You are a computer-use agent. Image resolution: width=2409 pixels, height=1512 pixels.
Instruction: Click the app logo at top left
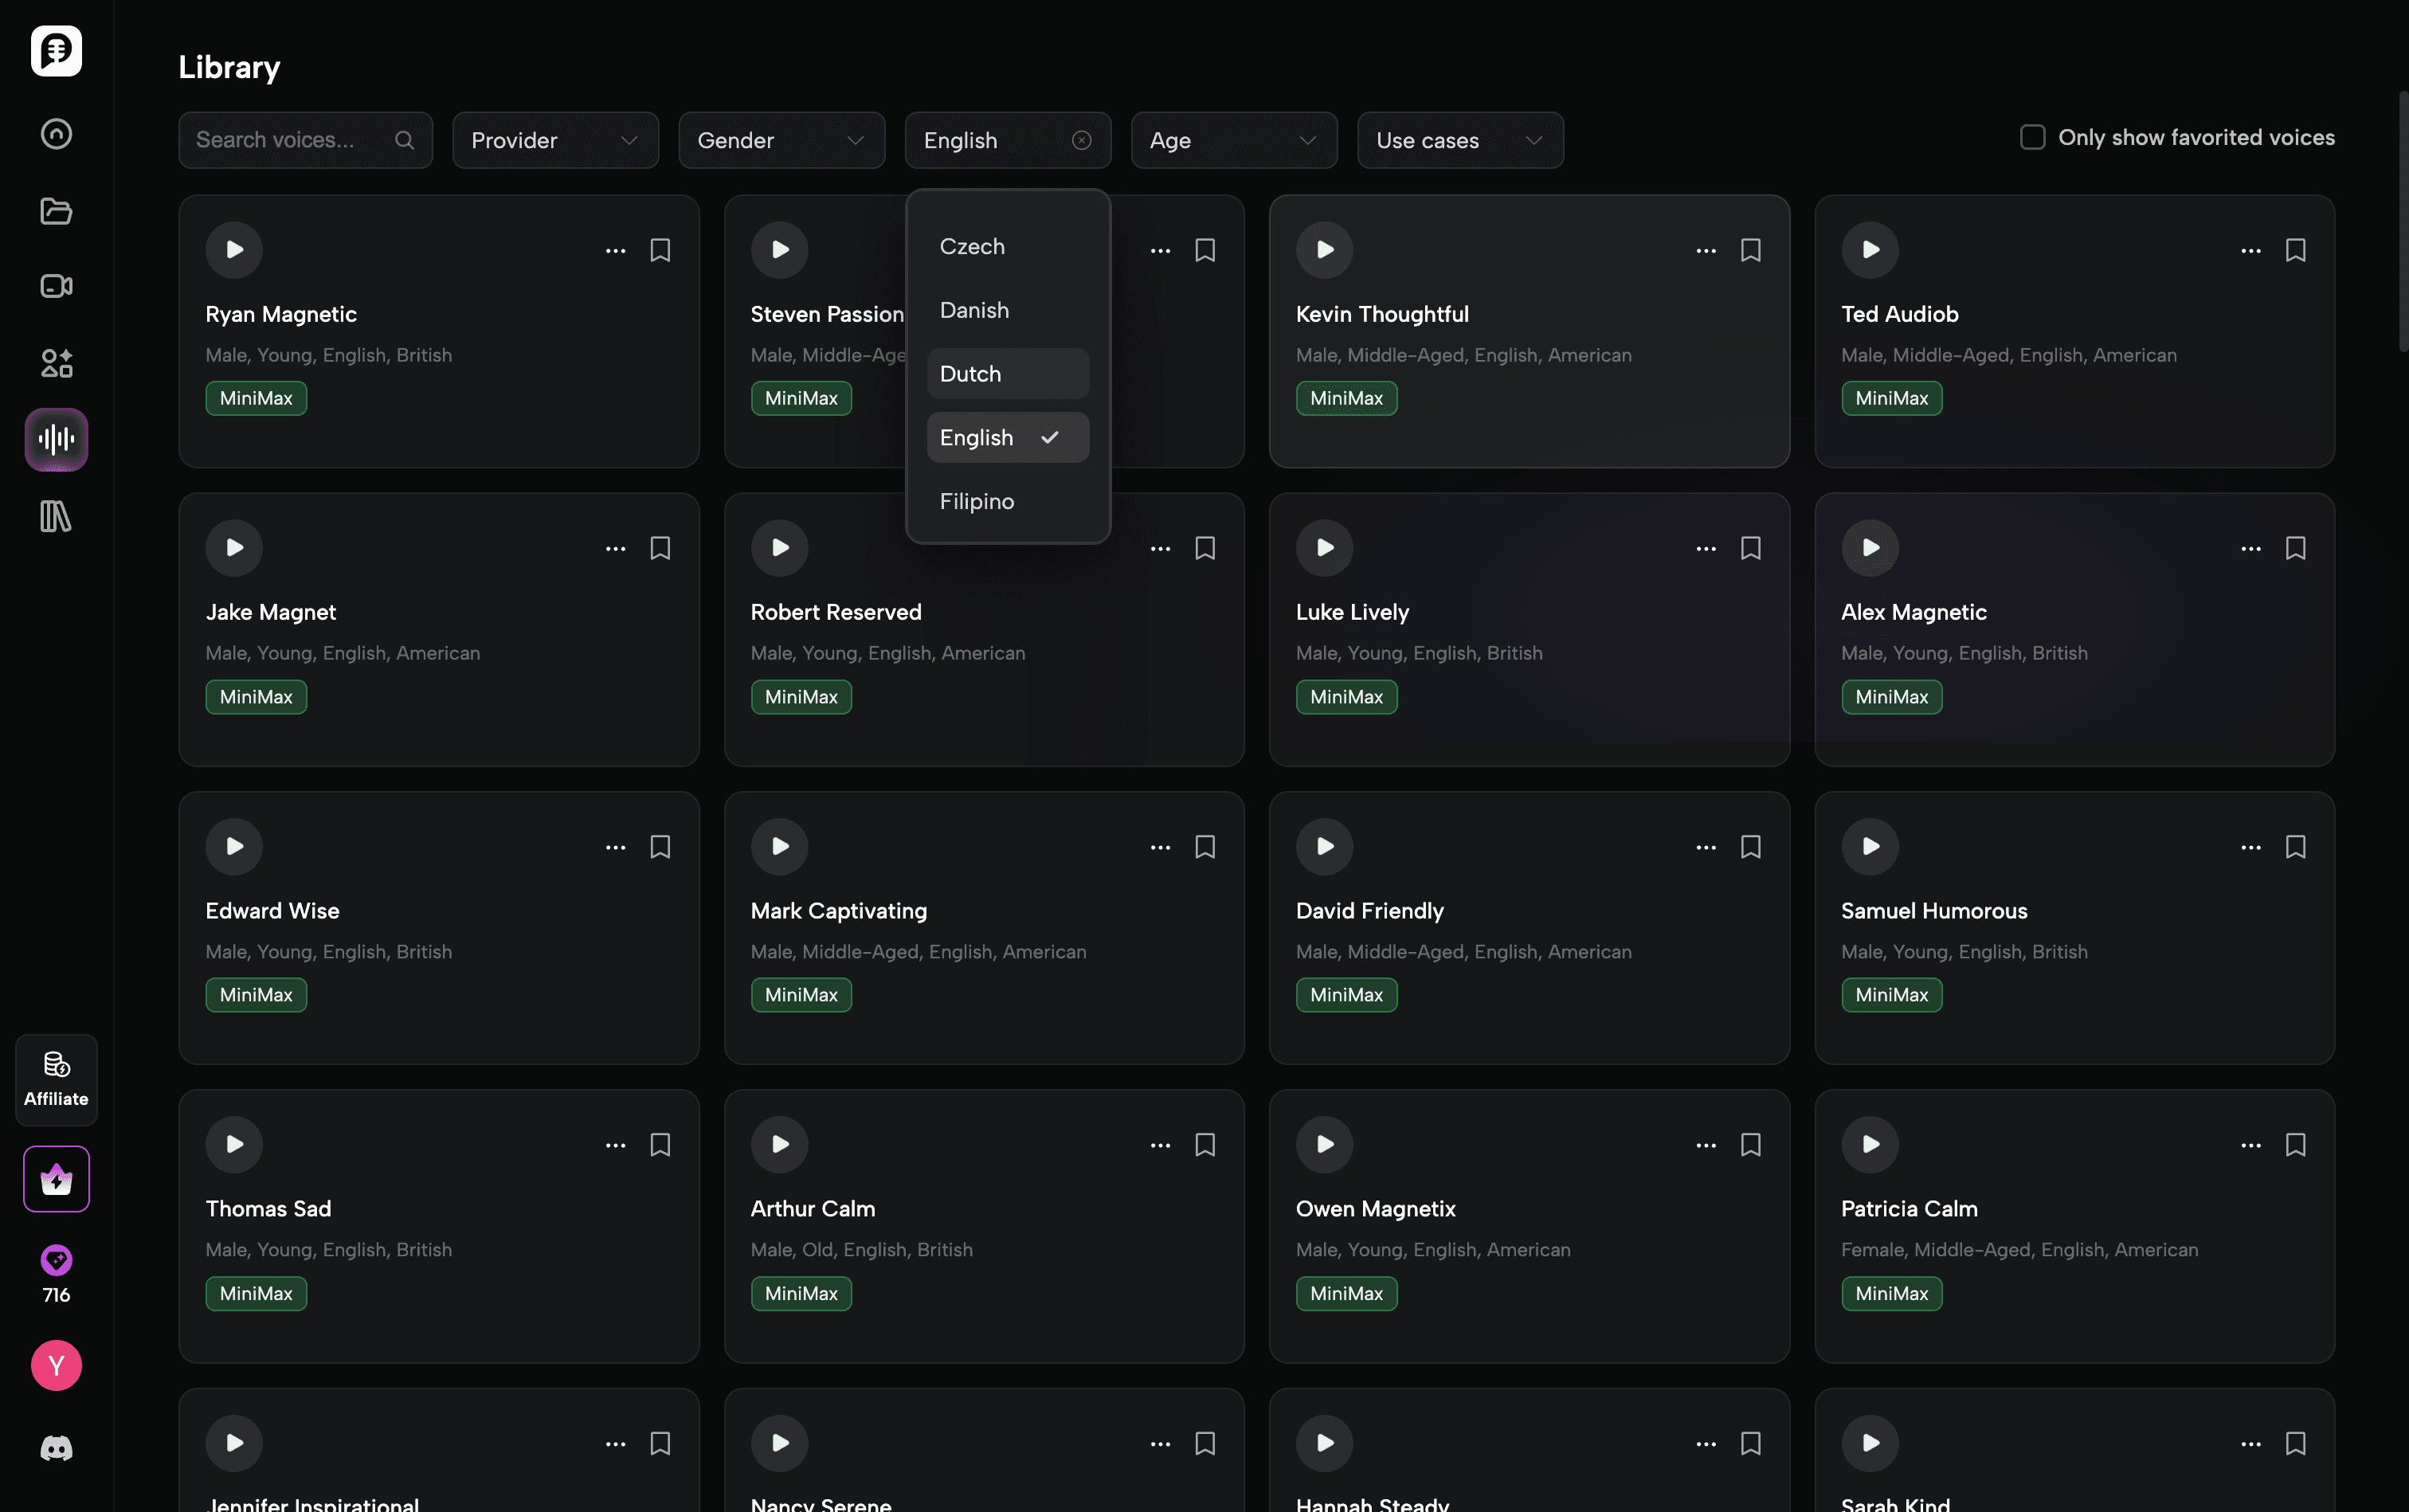tap(56, 51)
